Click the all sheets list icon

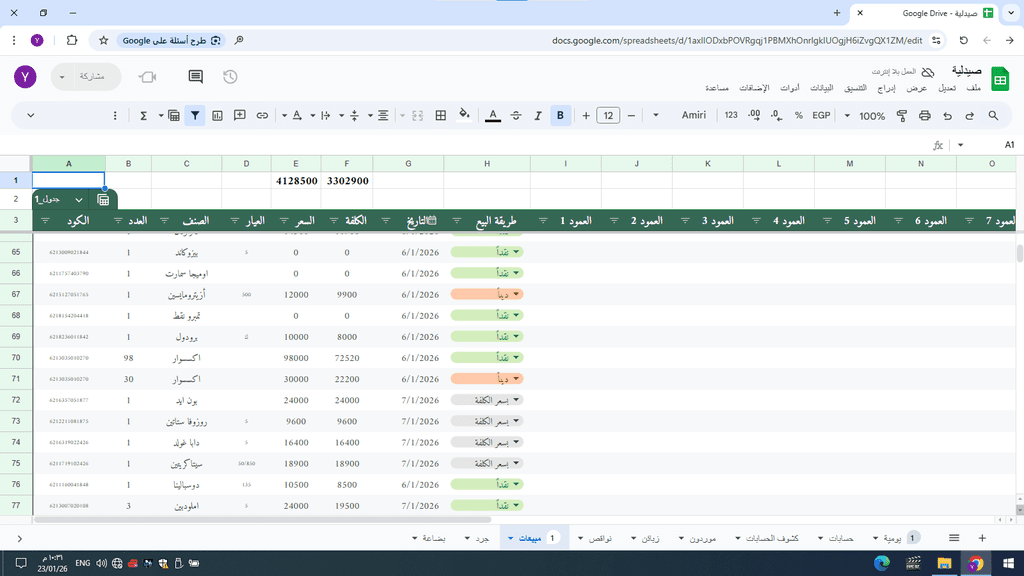click(x=954, y=538)
